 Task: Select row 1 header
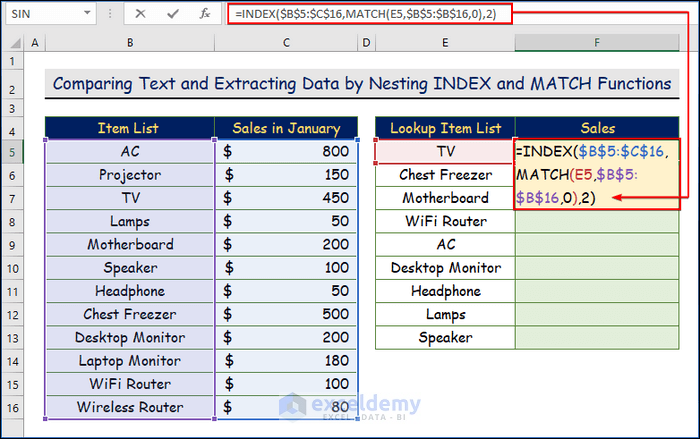pos(12,61)
